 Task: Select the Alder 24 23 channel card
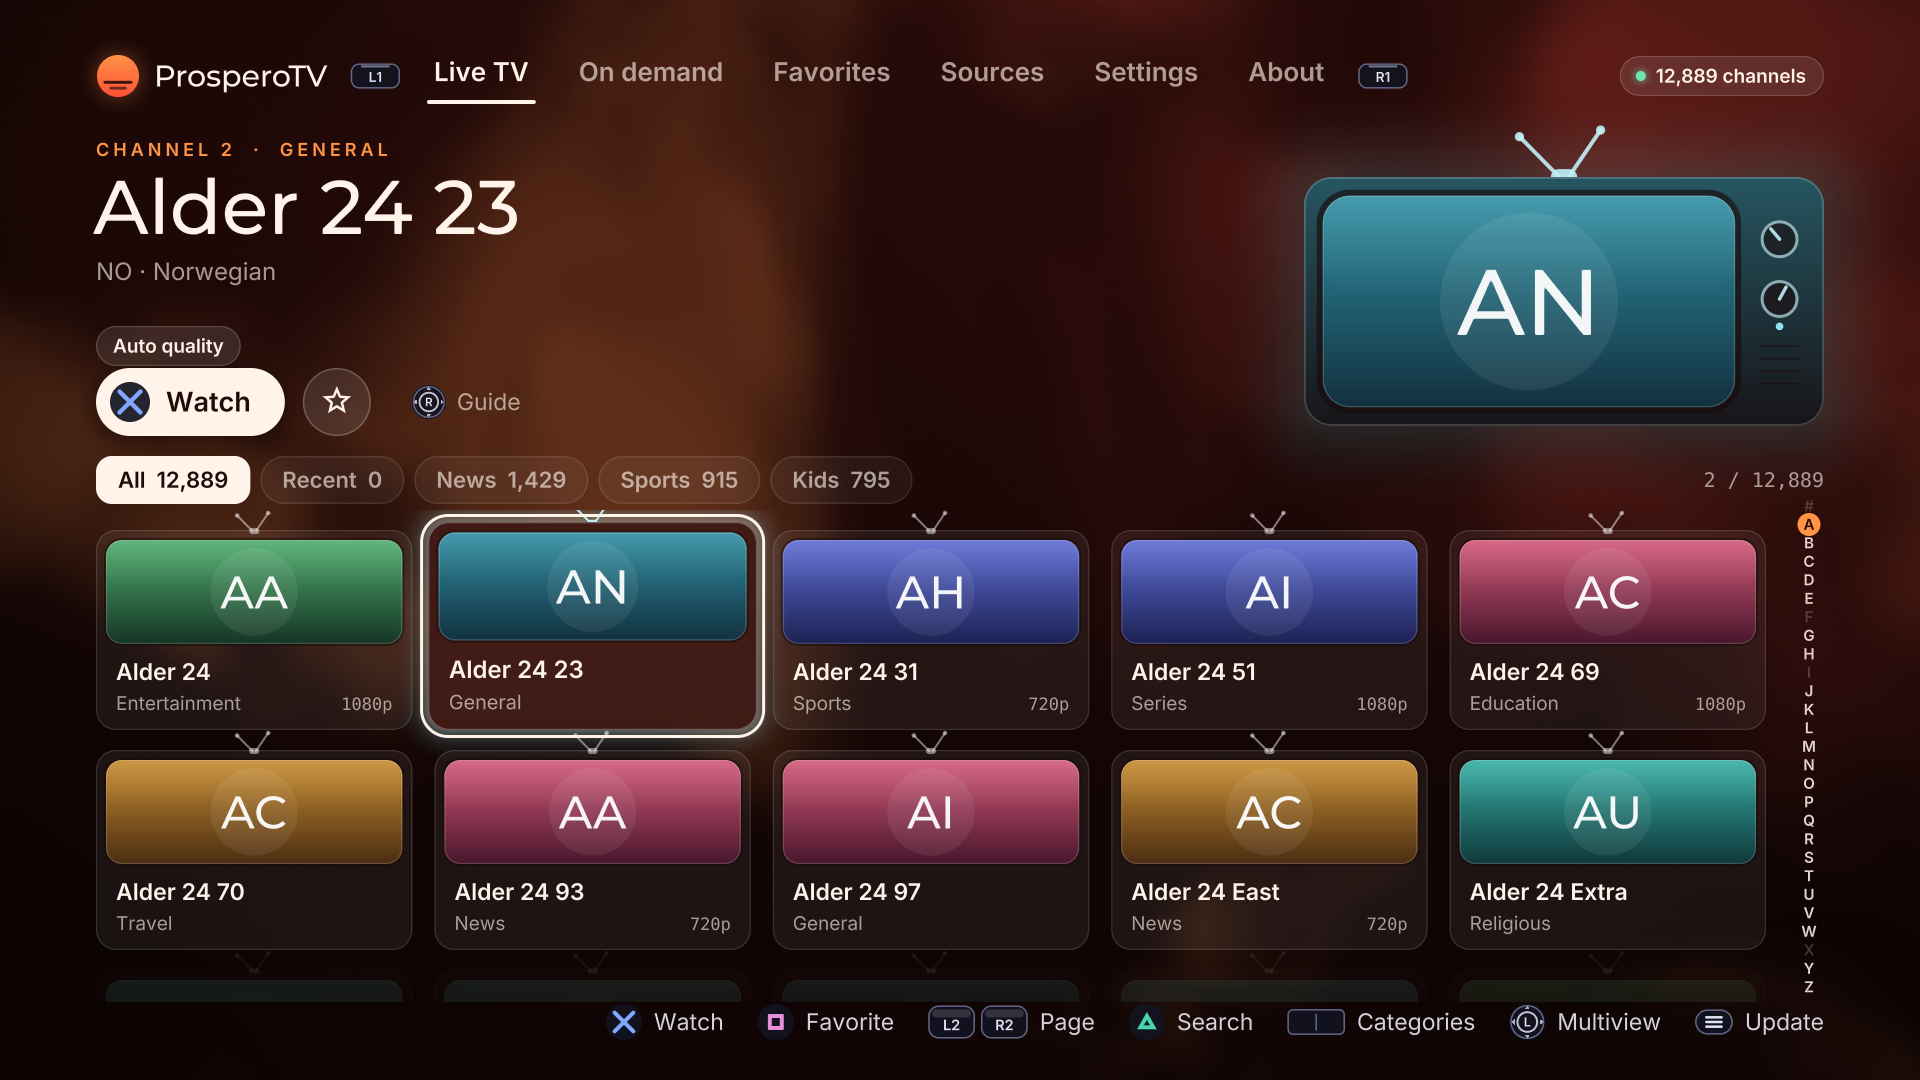point(592,626)
